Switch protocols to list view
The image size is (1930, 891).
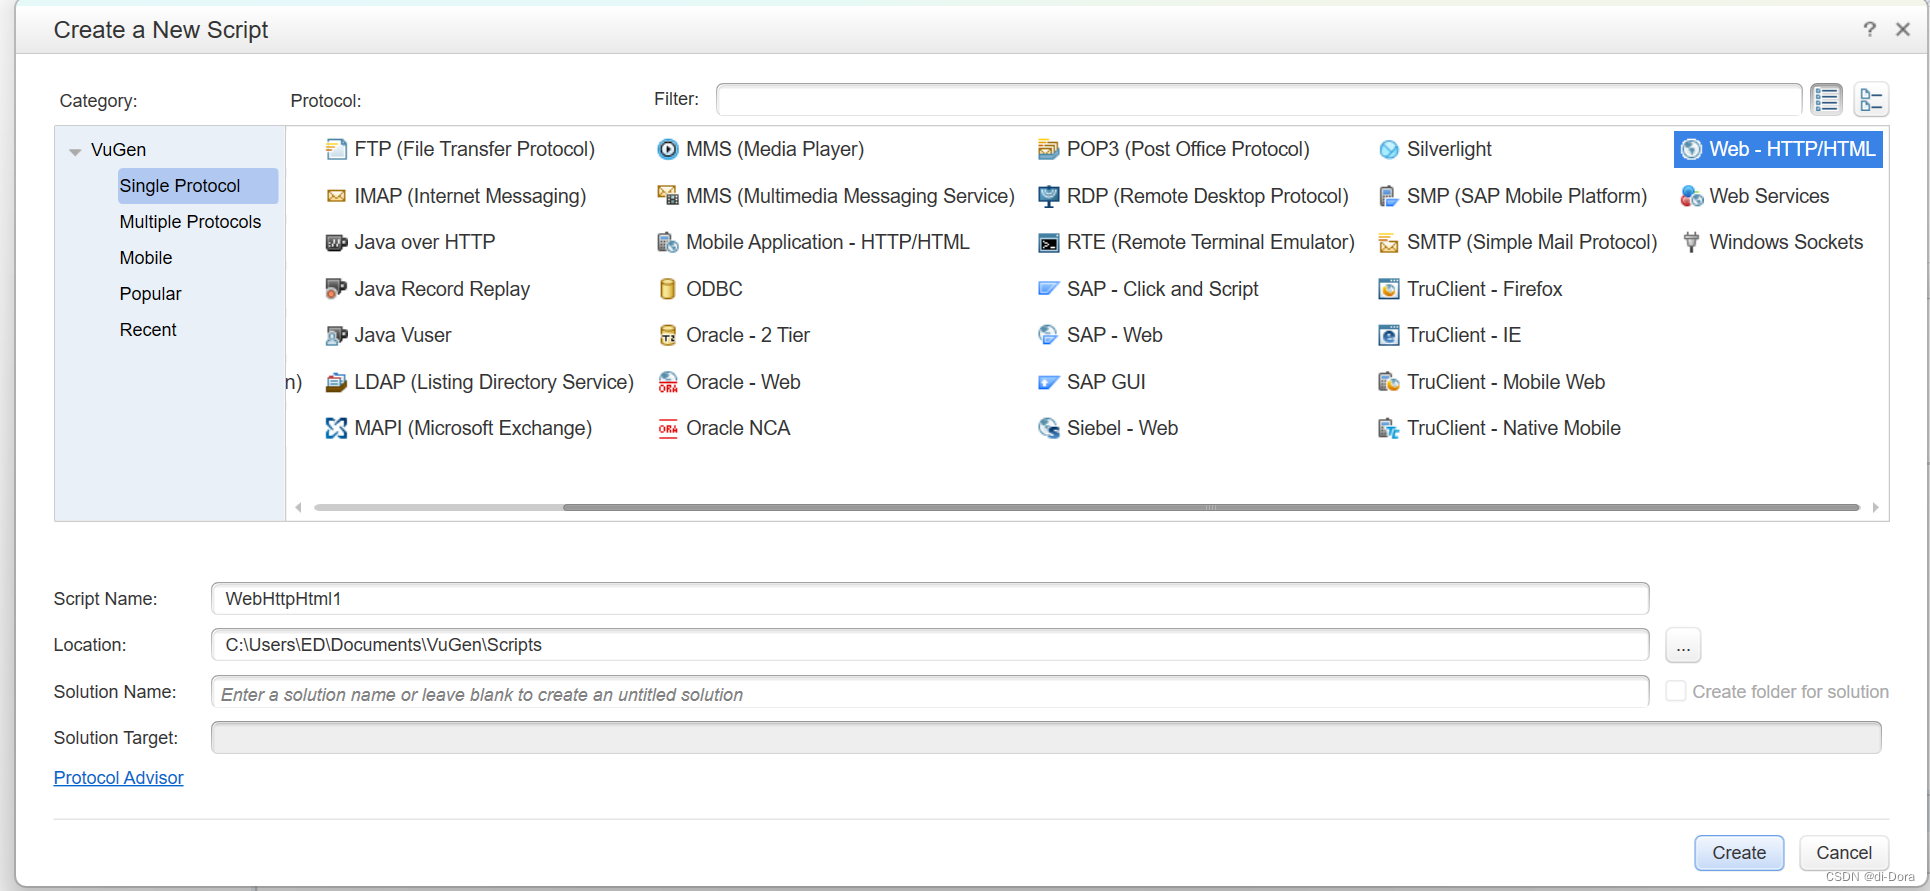tap(1827, 99)
